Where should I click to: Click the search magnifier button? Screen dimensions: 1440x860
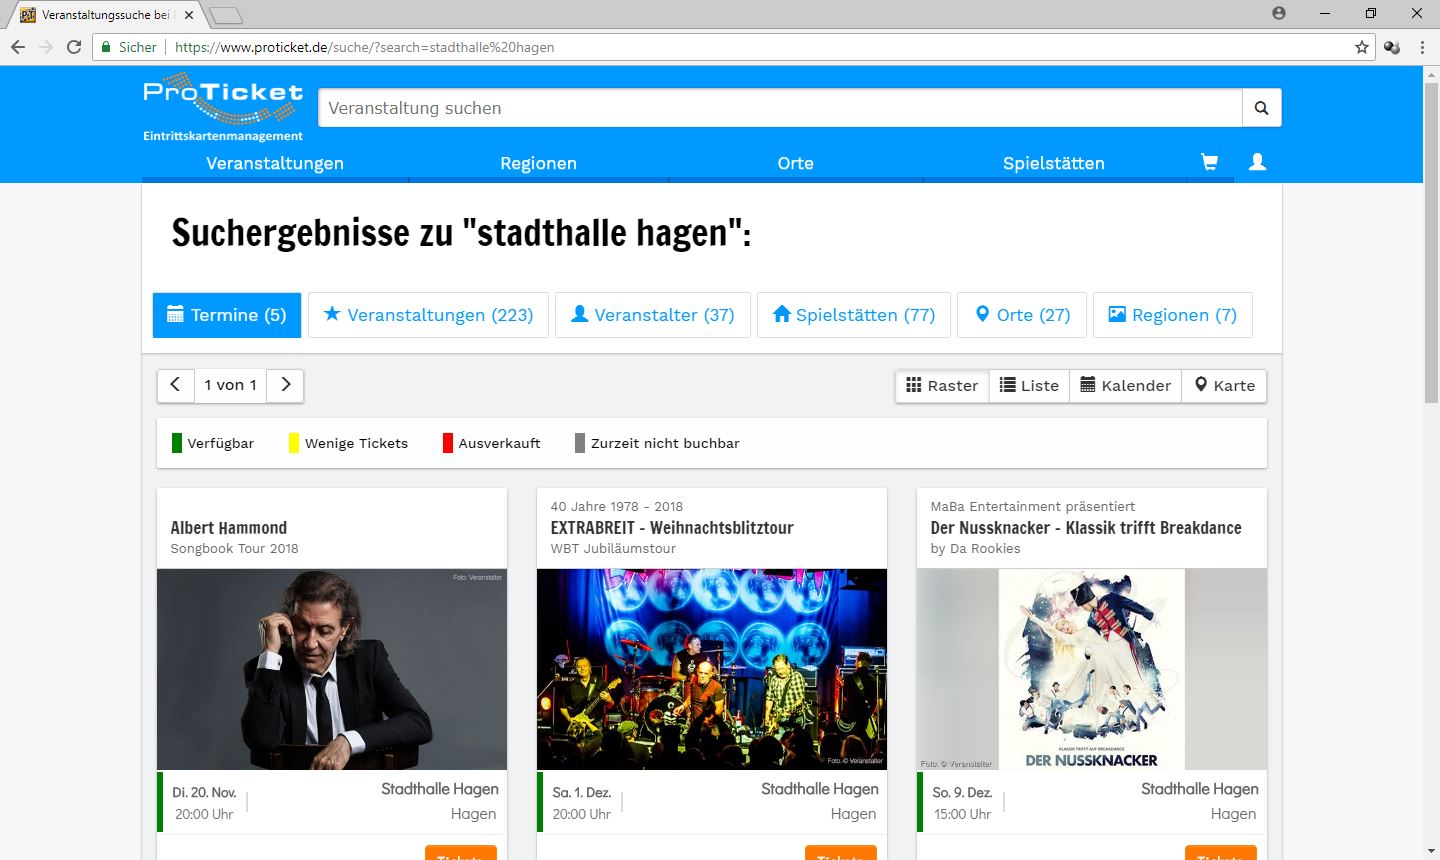point(1261,108)
